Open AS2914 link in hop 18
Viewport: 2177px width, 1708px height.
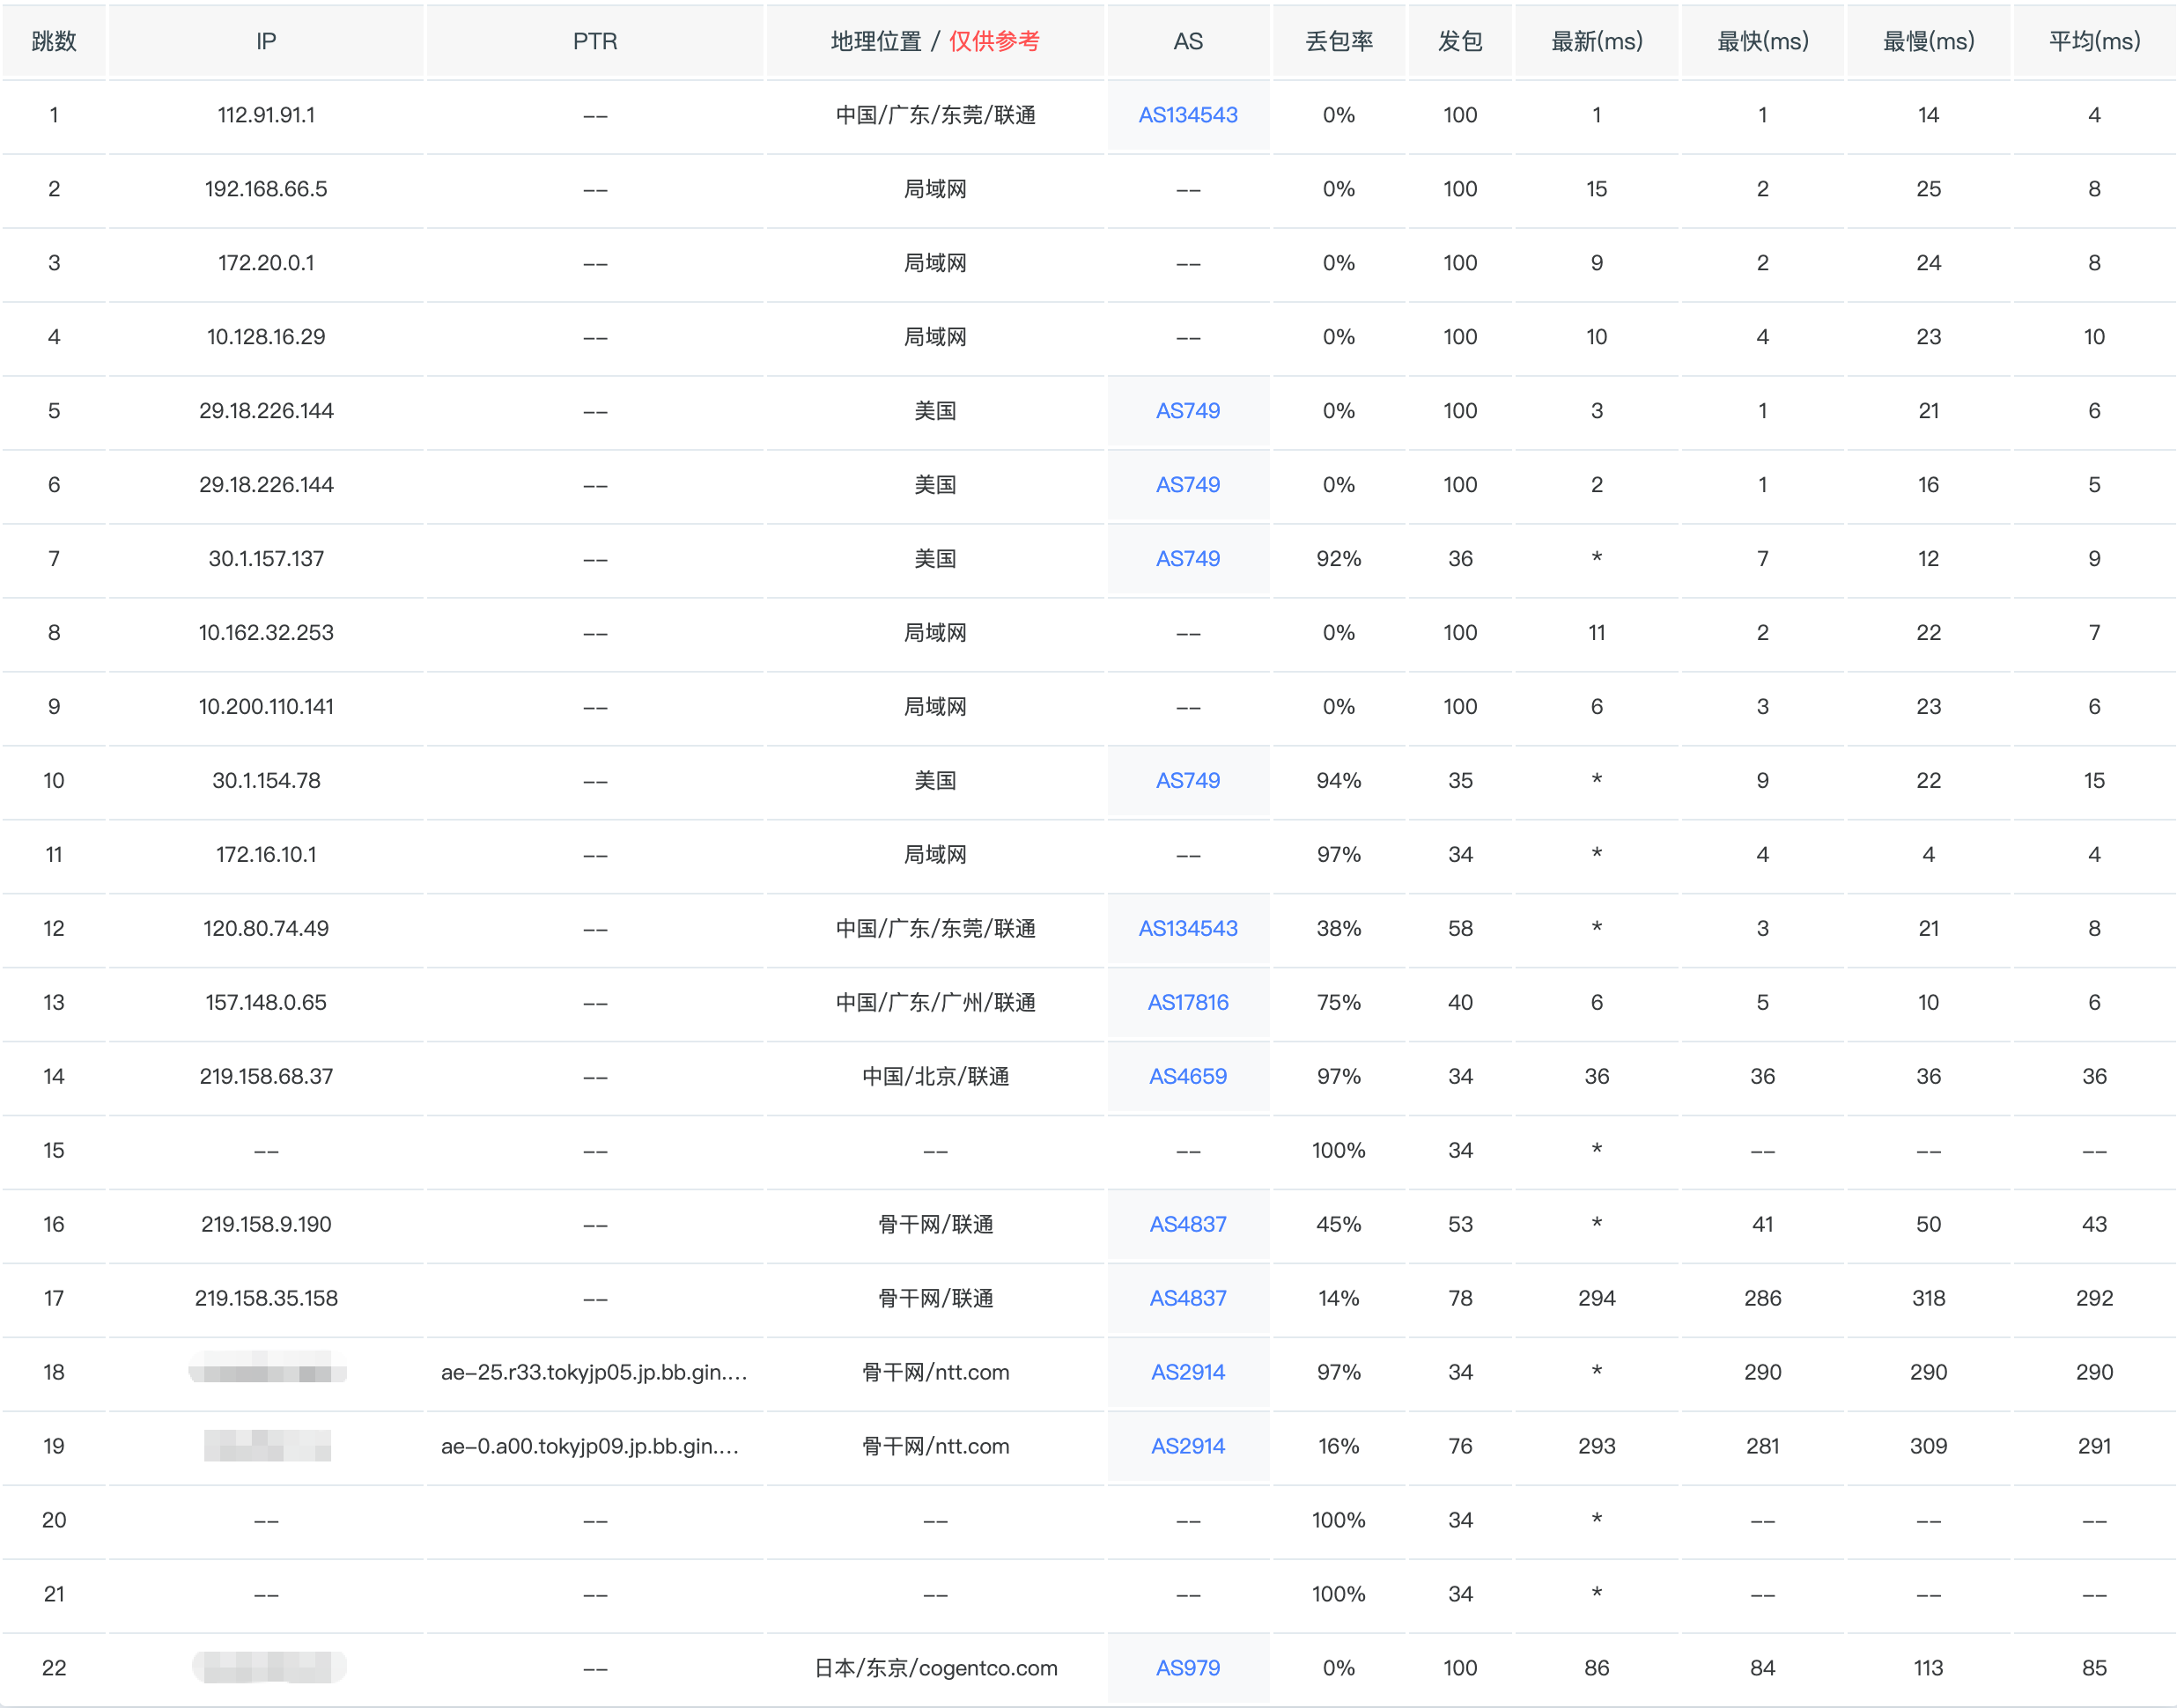(1187, 1372)
